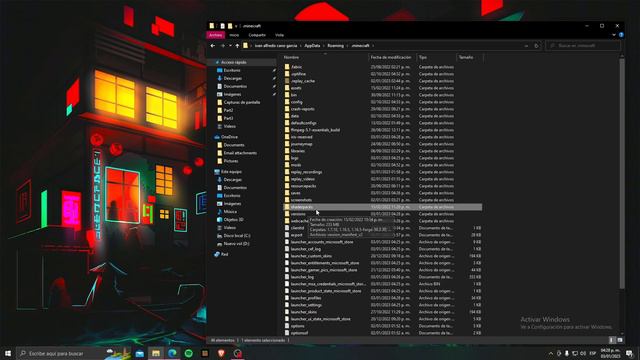The height and width of the screenshot is (360, 640).
Task: Sort by Tipo column header
Action: tap(422, 58)
